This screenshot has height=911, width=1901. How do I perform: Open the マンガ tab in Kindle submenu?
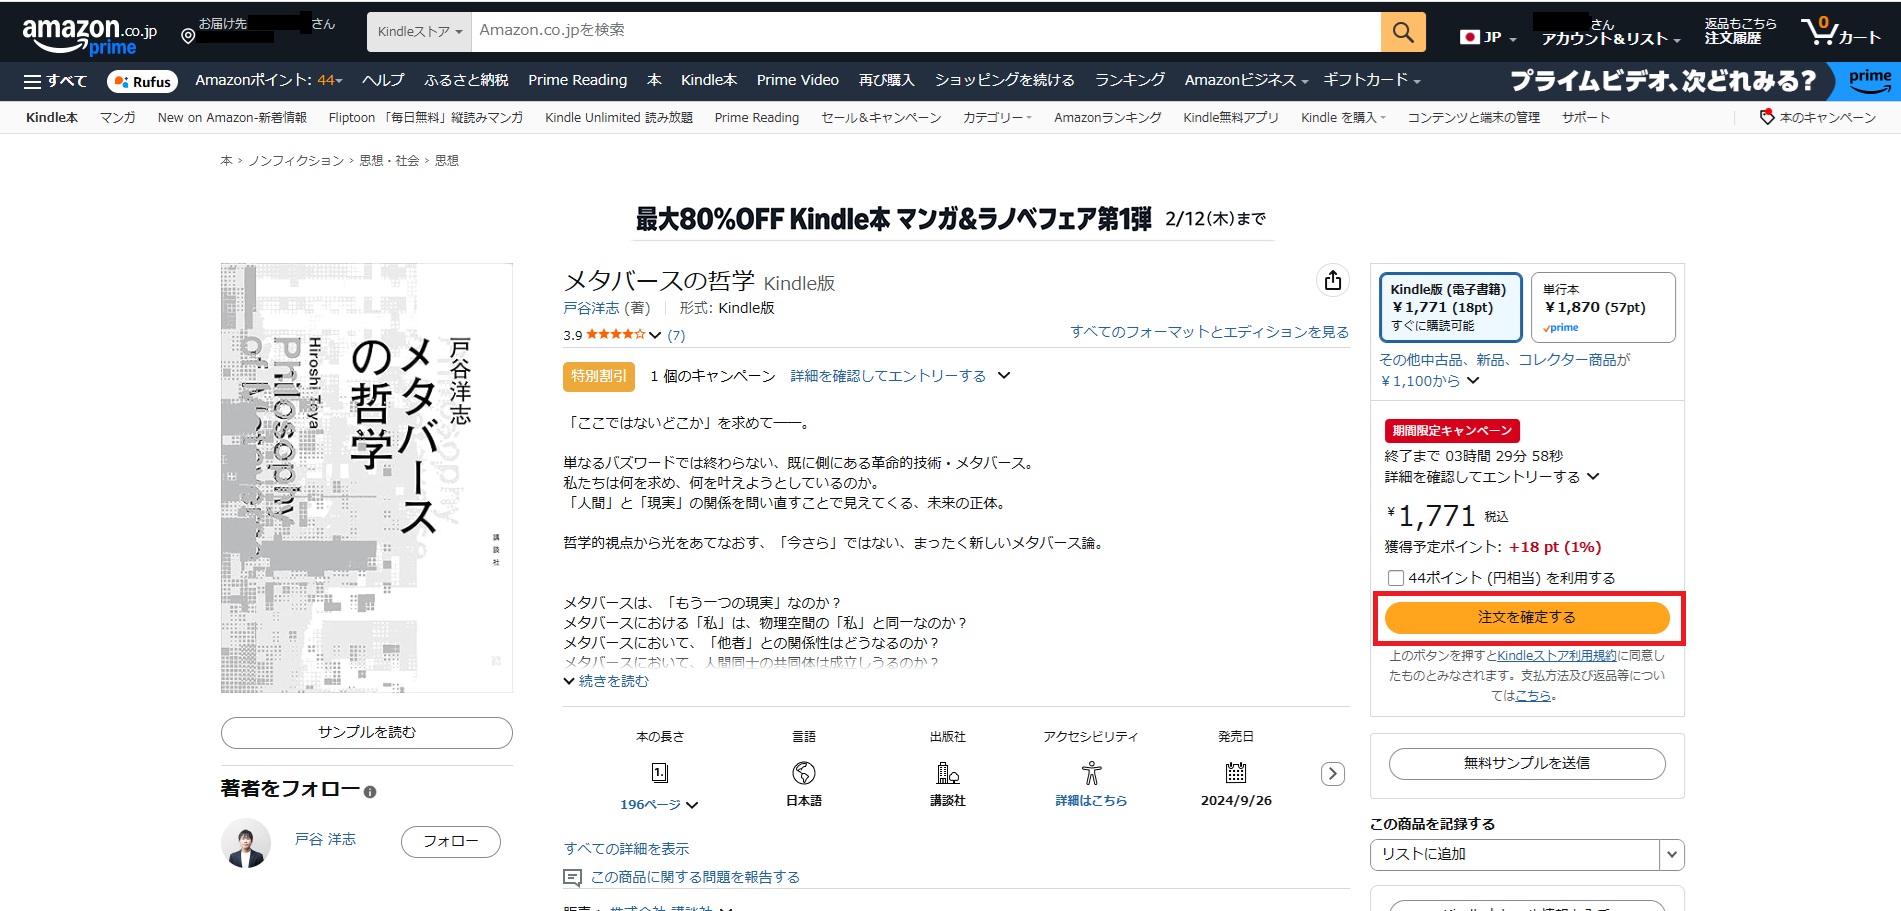pyautogui.click(x=117, y=118)
